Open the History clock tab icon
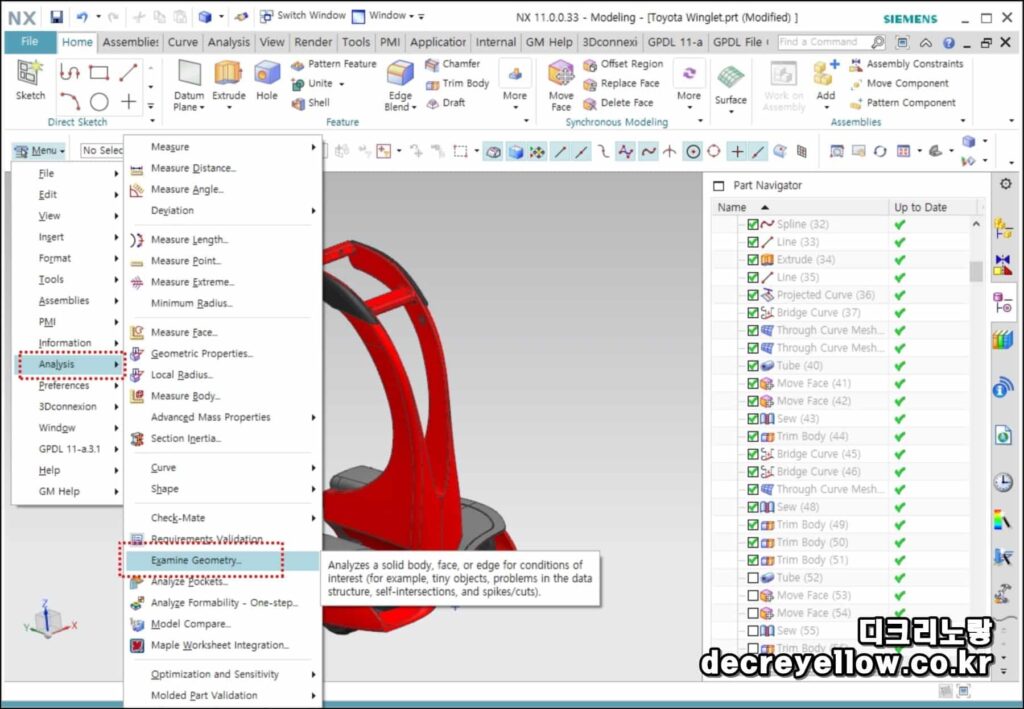Image resolution: width=1024 pixels, height=709 pixels. (1003, 482)
